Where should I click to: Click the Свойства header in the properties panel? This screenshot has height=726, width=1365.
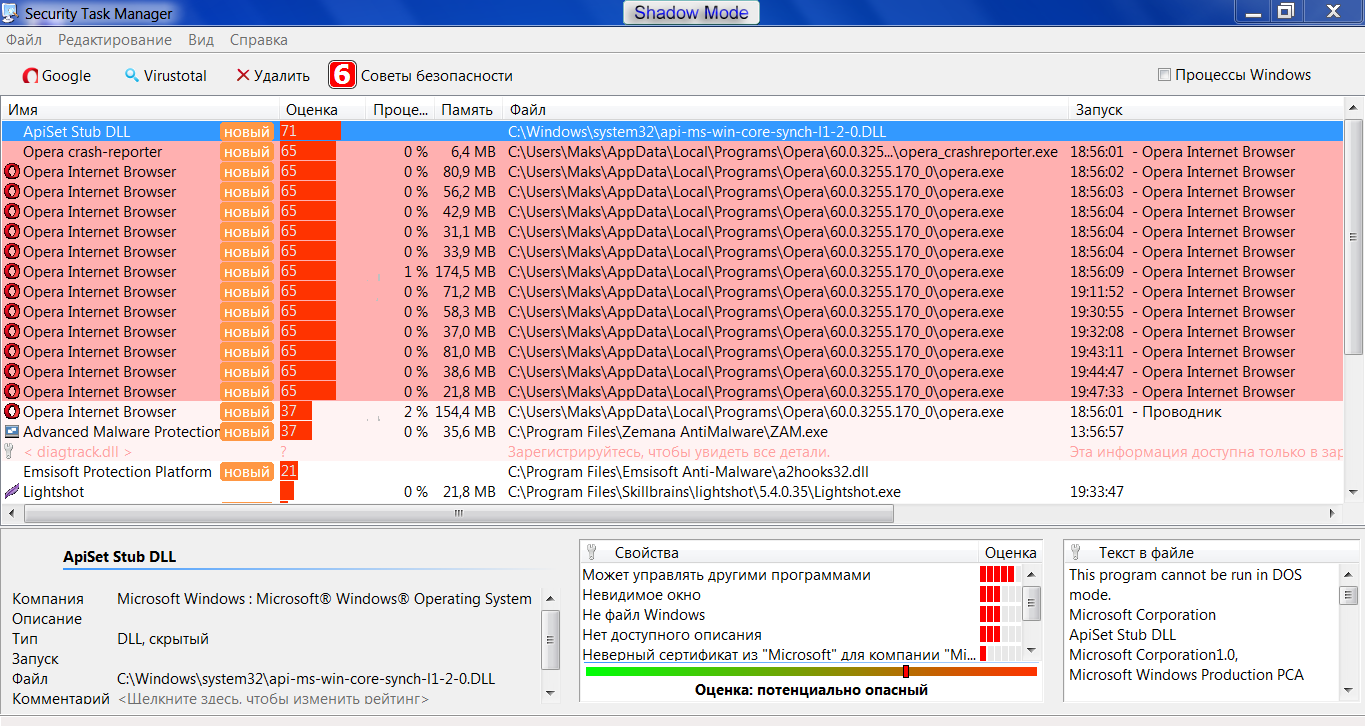pyautogui.click(x=647, y=552)
